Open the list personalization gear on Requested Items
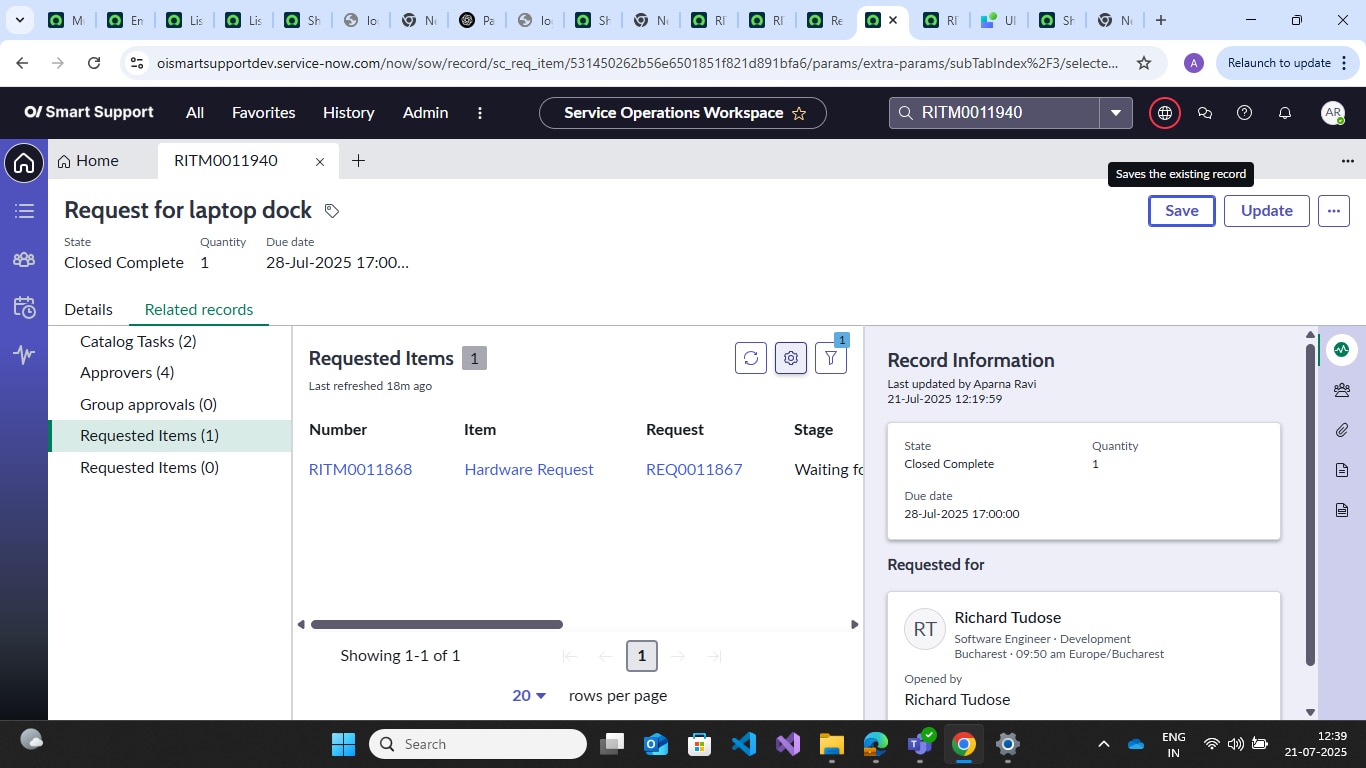 coord(790,357)
